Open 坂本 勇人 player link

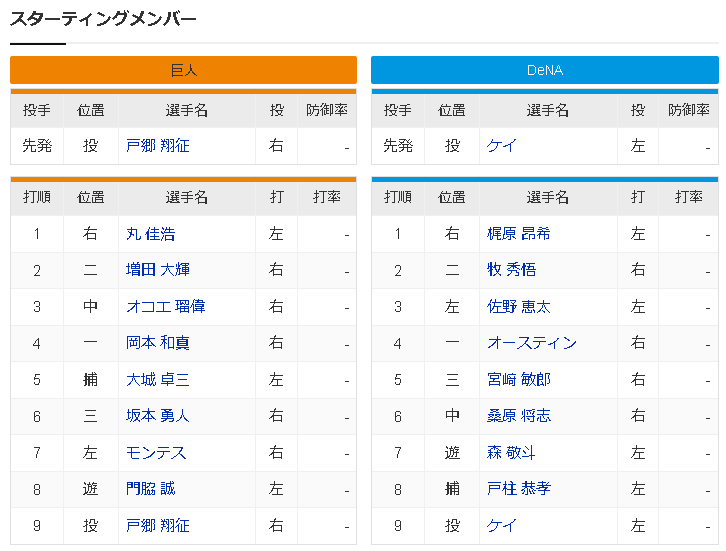[x=157, y=416]
